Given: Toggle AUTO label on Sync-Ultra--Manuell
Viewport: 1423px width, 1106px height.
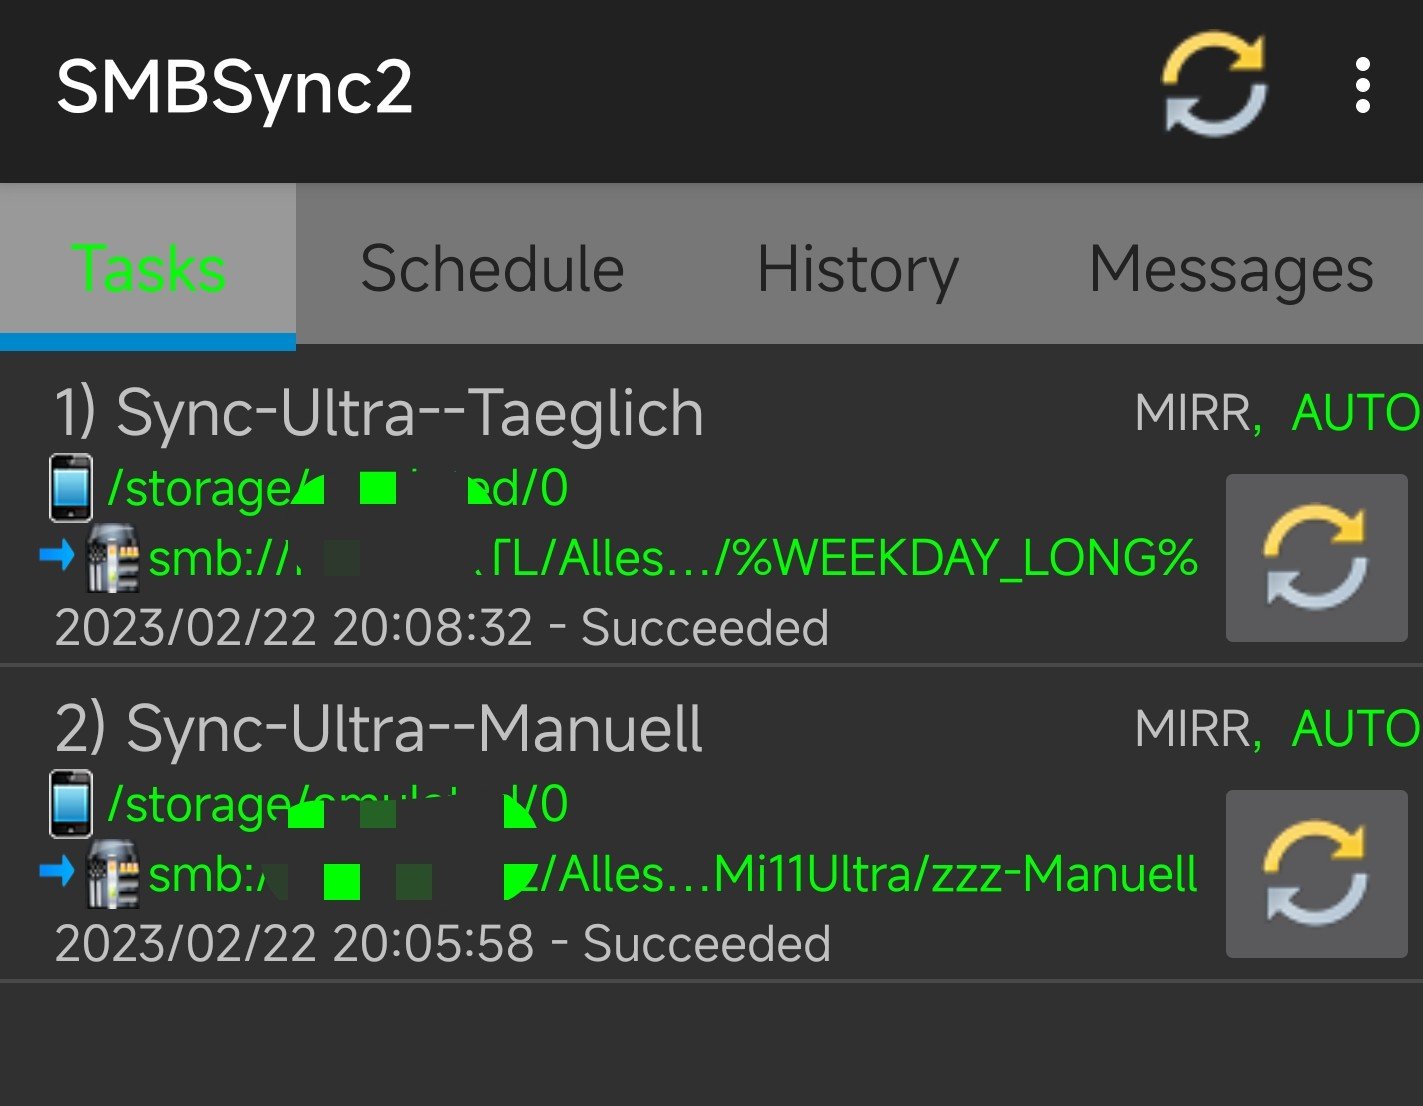Looking at the screenshot, I should 1355,729.
